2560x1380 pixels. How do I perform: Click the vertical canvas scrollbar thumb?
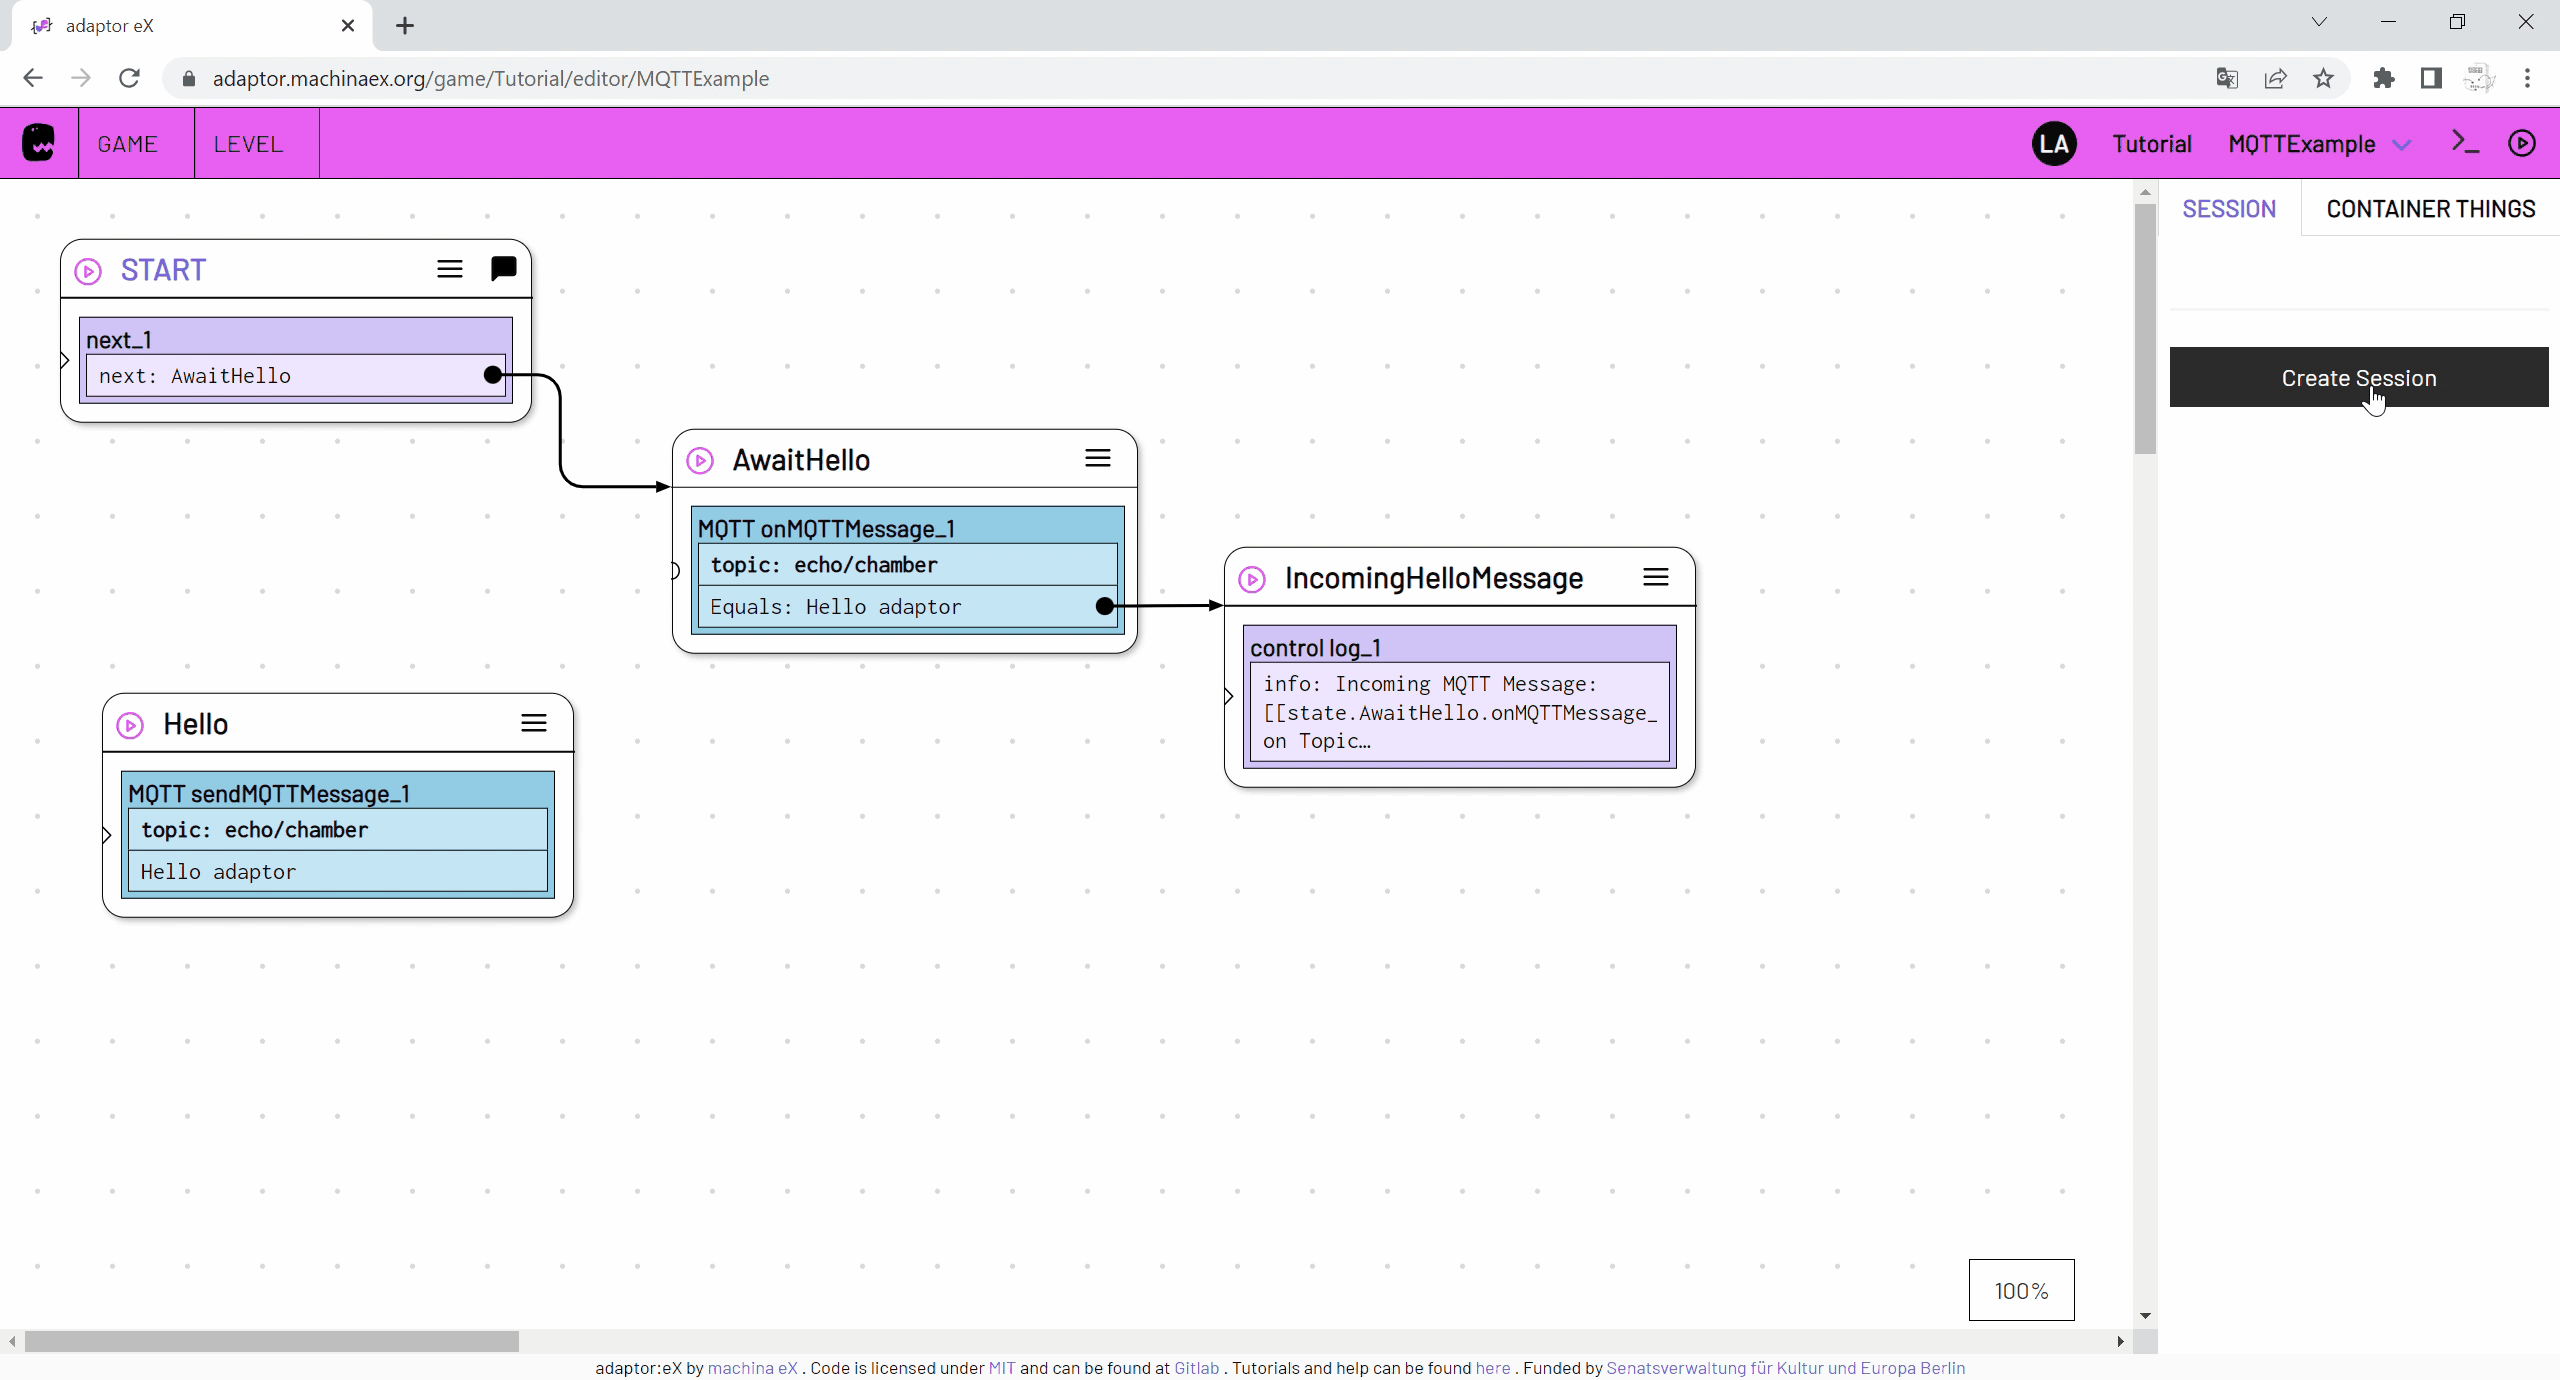point(2145,329)
